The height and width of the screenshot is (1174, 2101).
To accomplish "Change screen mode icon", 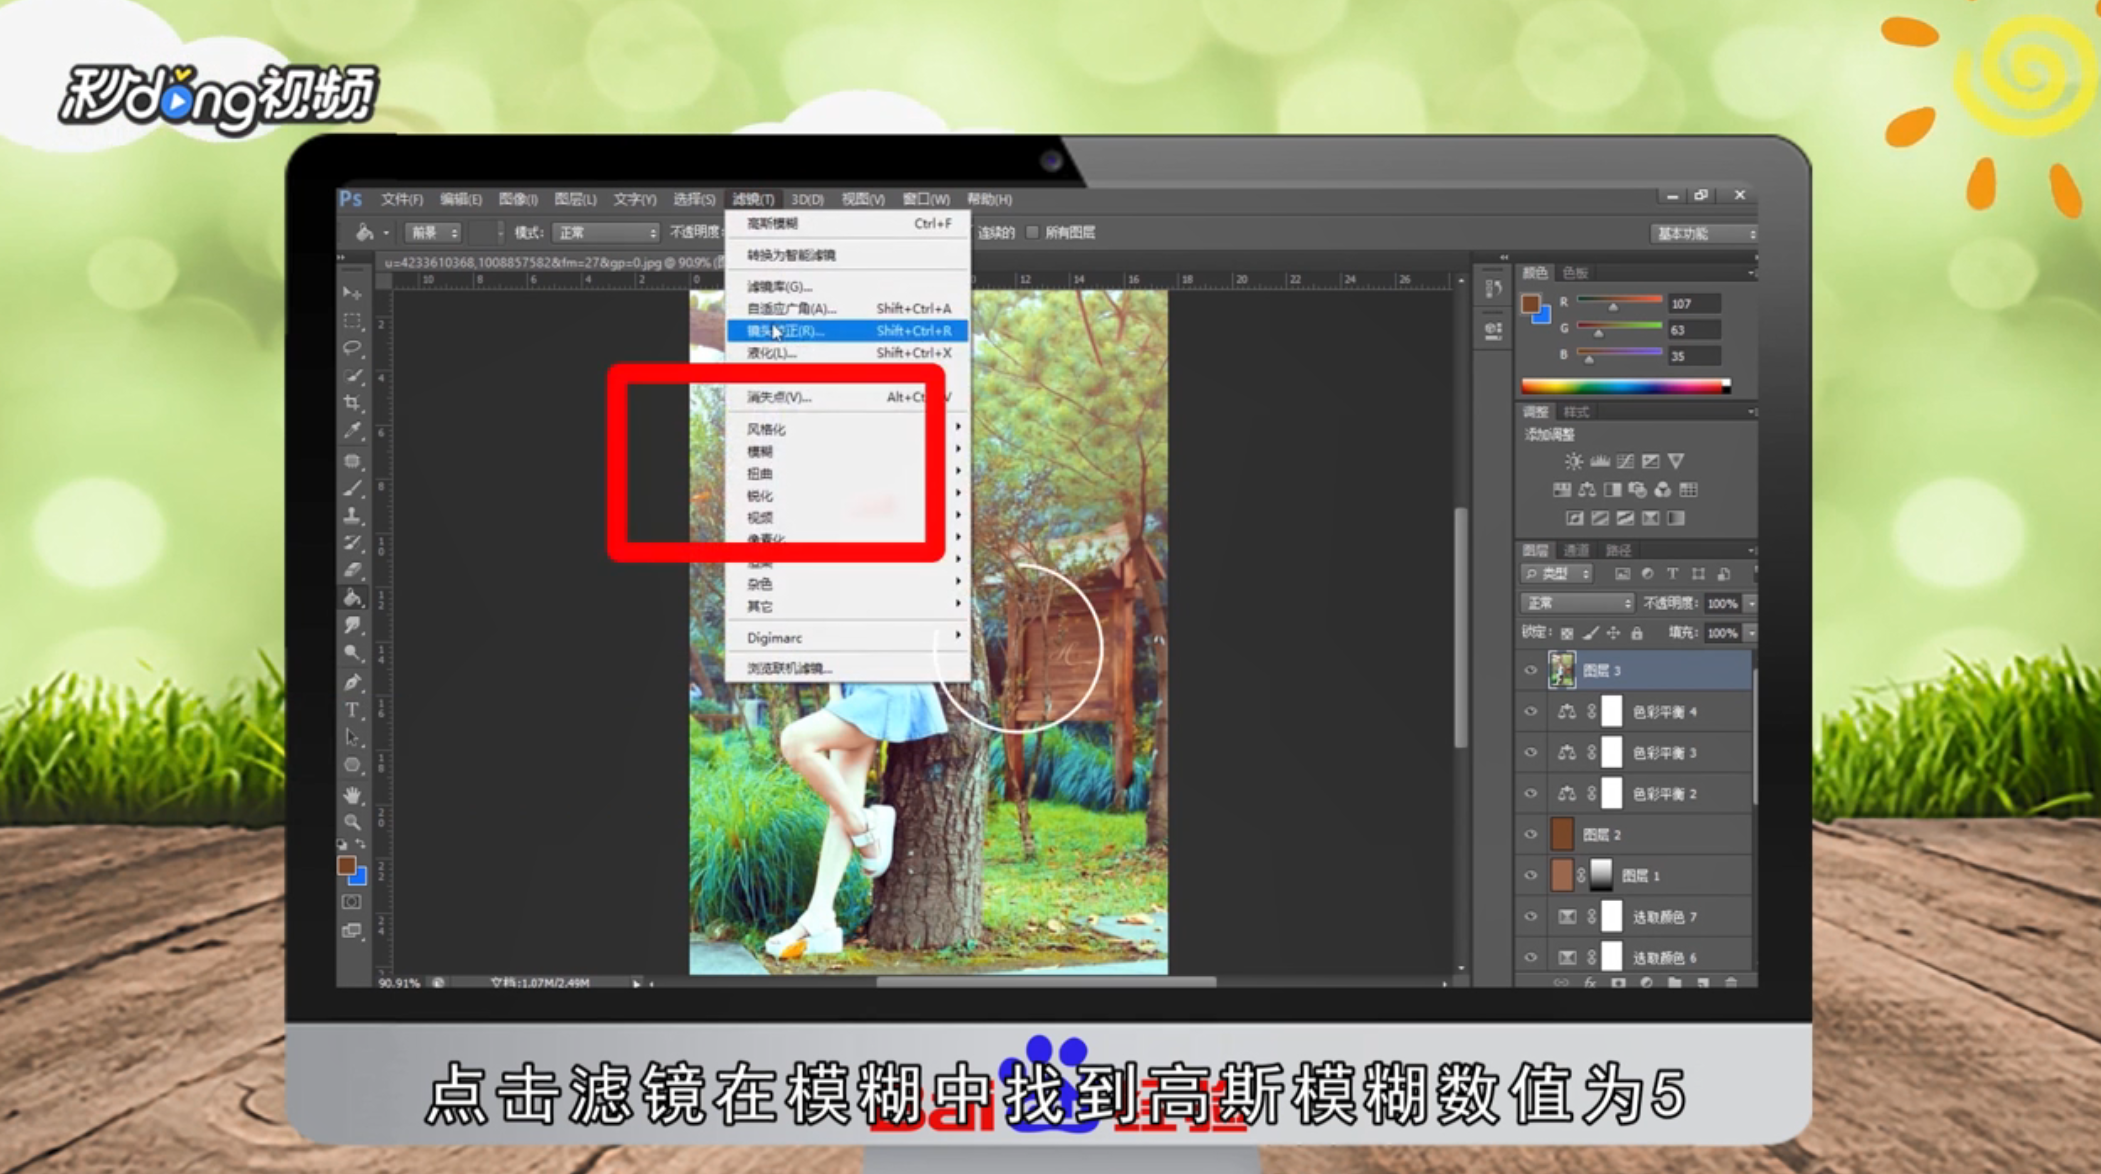I will (x=351, y=931).
